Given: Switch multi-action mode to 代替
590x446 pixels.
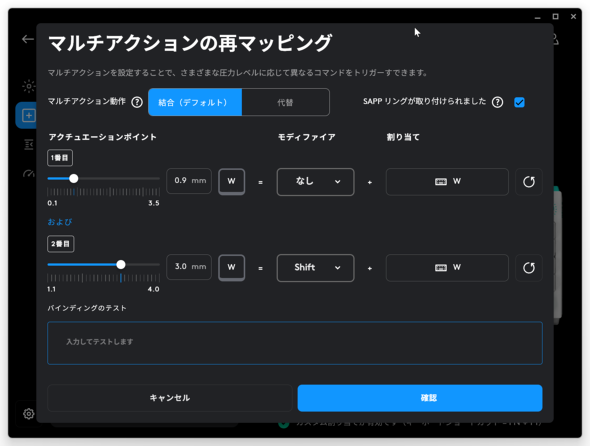Looking at the screenshot, I should coord(285,102).
